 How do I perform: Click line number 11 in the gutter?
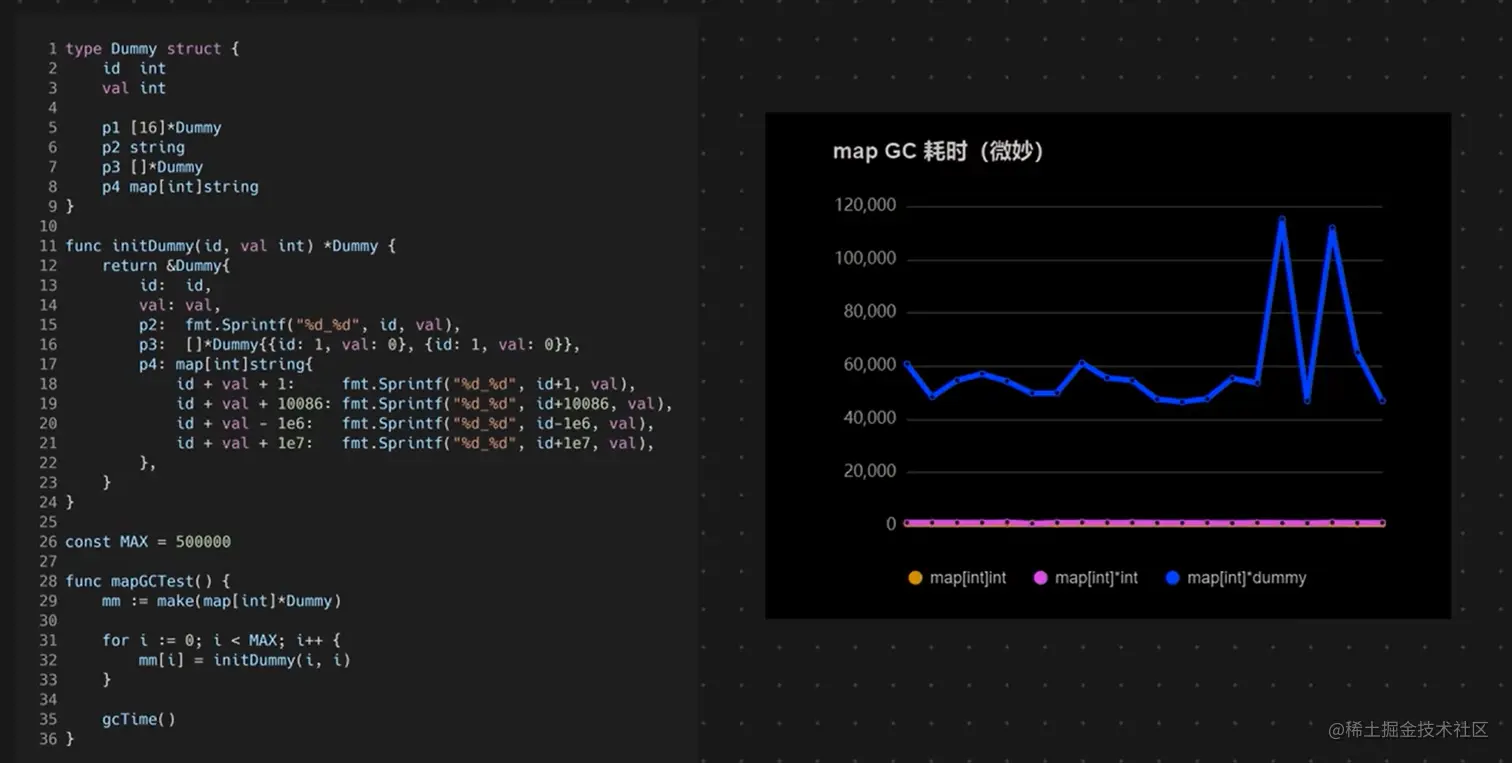point(48,245)
